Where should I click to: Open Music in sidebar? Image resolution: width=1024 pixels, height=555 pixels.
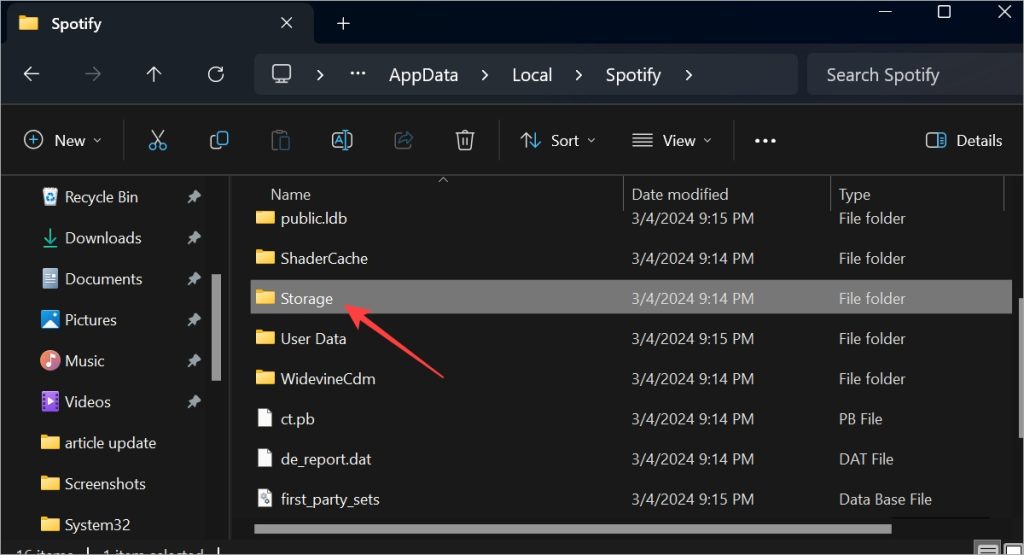coord(84,360)
